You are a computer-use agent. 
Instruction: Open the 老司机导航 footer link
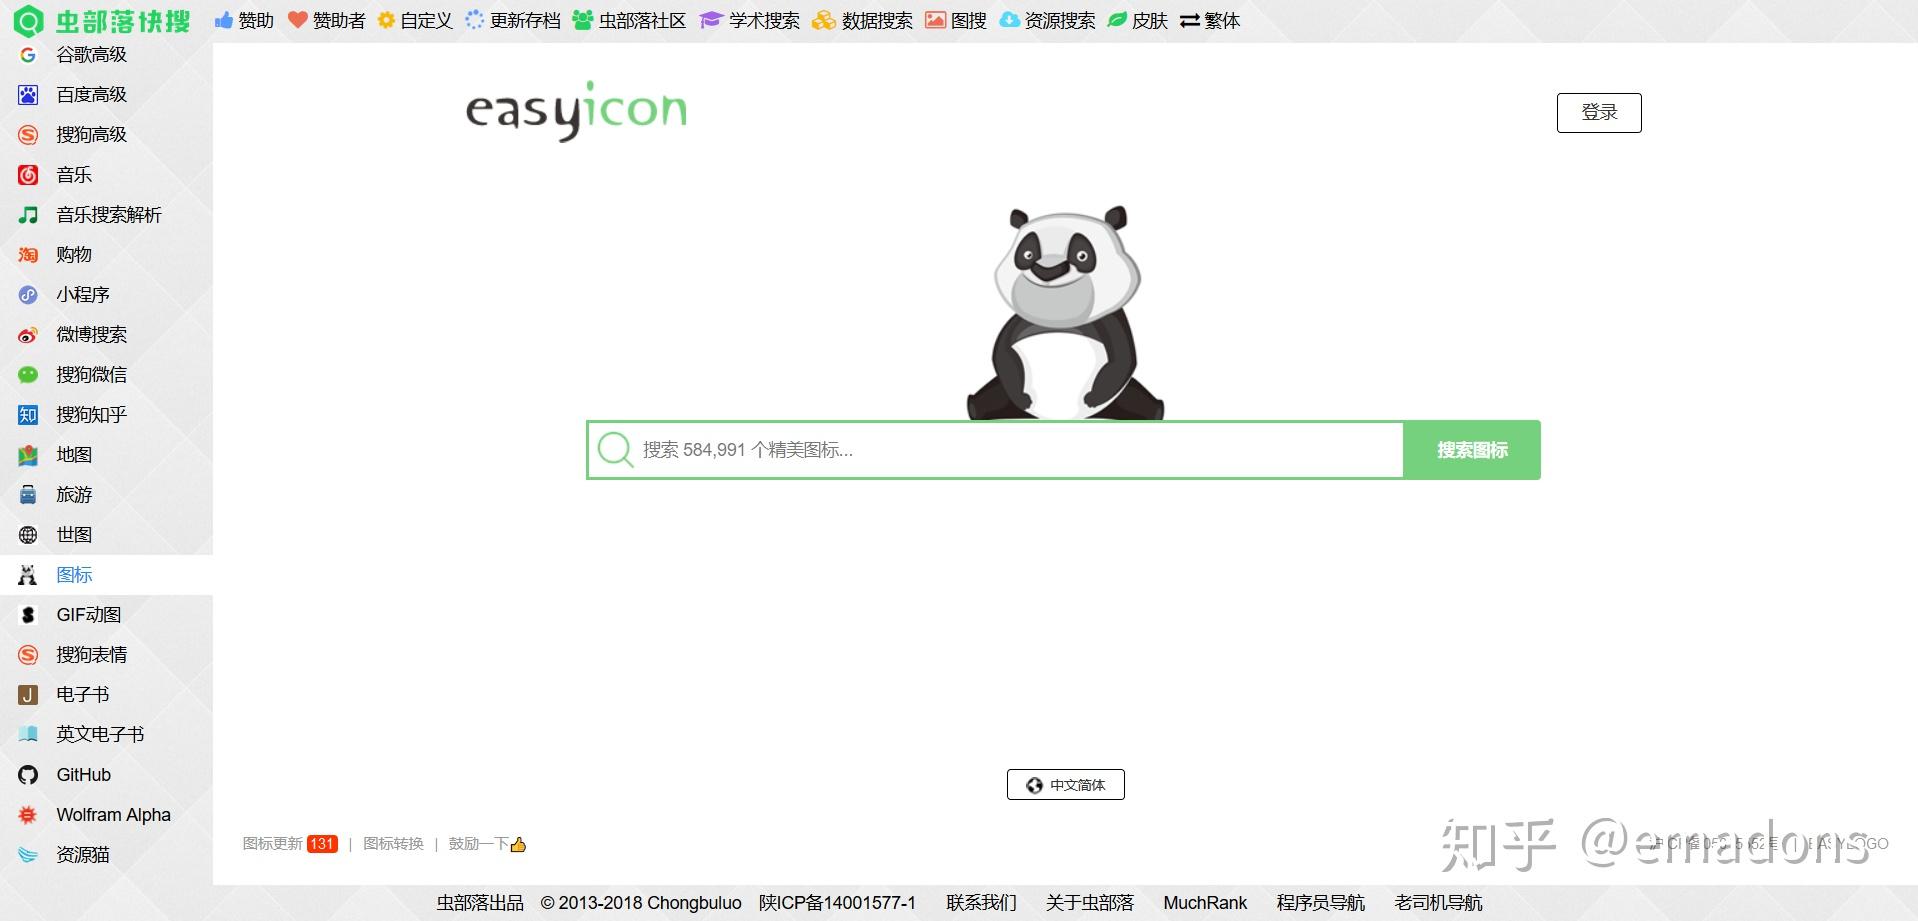(x=1438, y=903)
